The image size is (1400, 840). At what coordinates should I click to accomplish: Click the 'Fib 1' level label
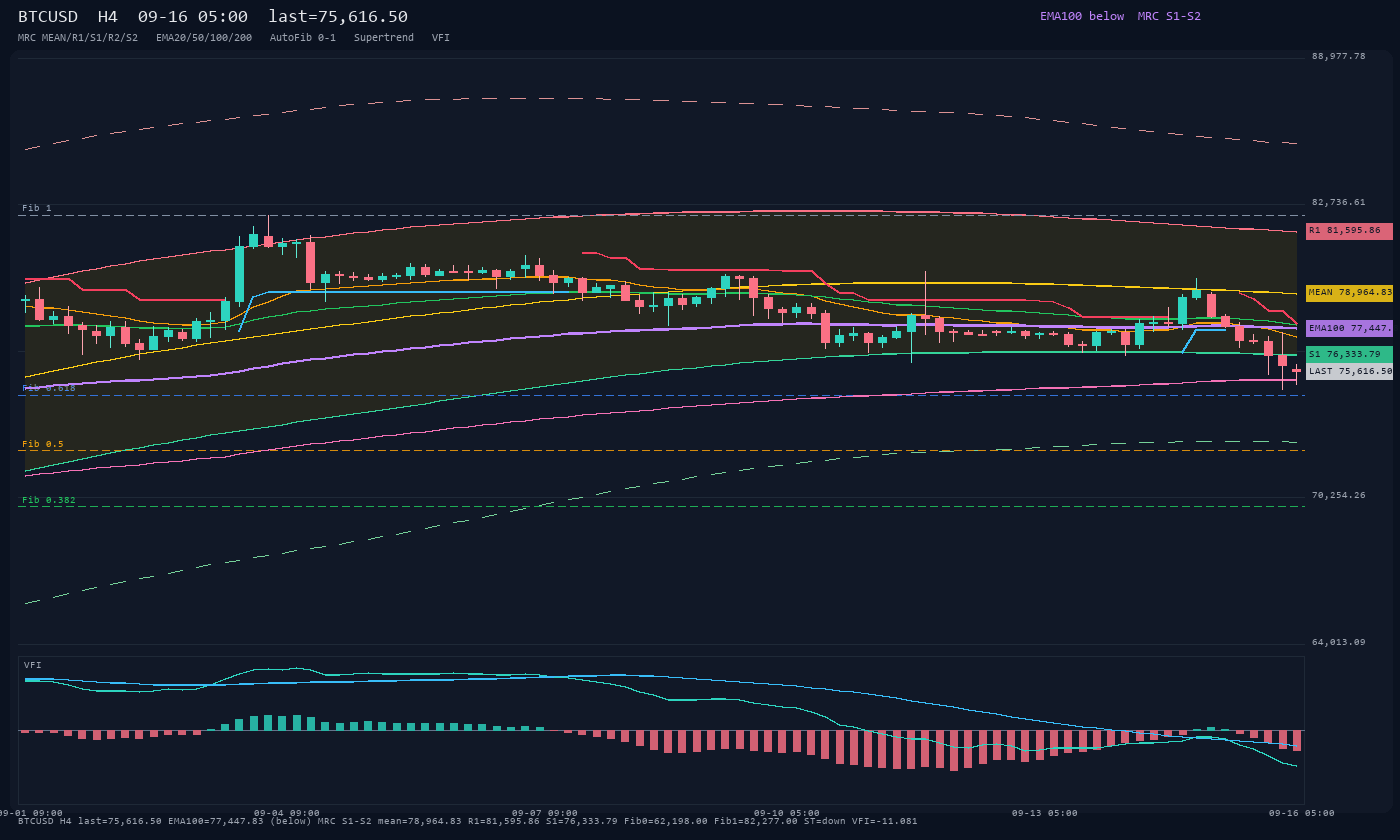(37, 208)
